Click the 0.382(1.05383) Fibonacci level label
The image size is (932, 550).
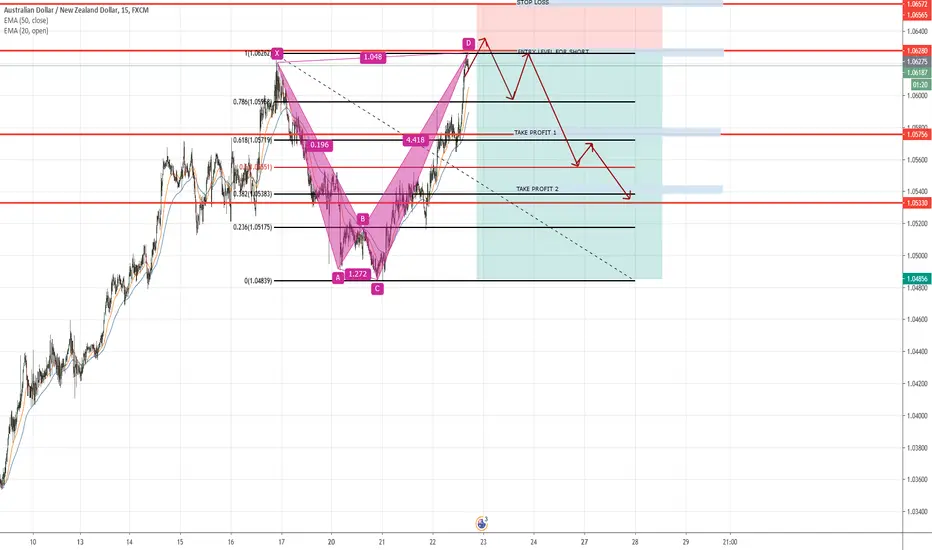(x=253, y=194)
